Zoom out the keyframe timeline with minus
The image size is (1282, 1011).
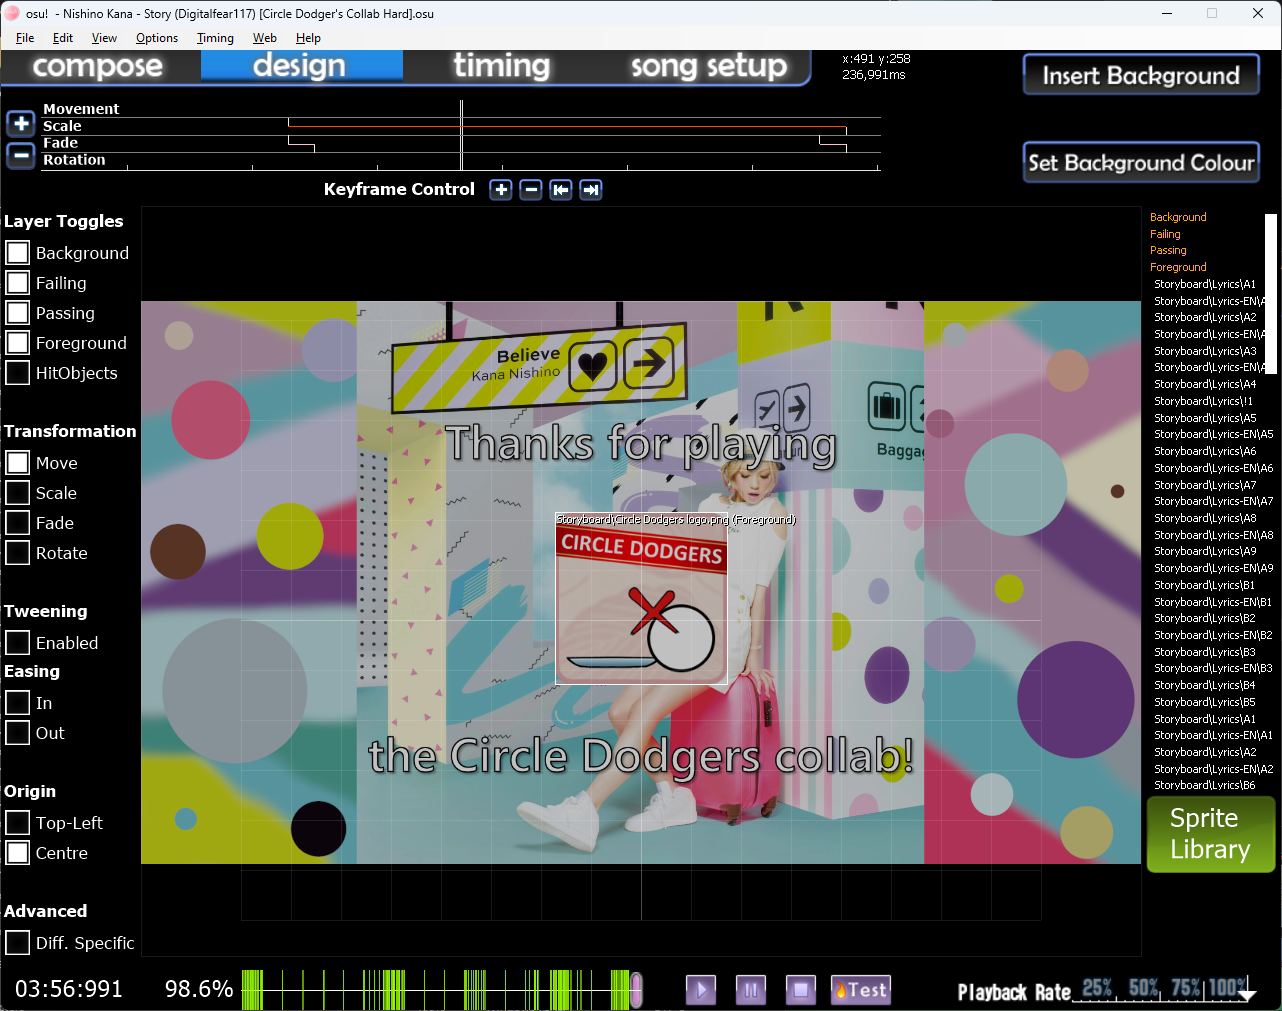21,156
